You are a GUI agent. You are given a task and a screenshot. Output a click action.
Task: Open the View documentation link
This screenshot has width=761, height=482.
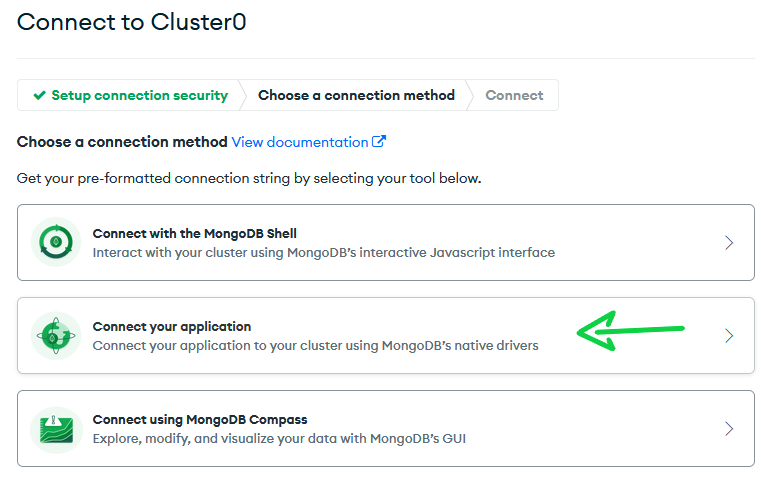(299, 142)
